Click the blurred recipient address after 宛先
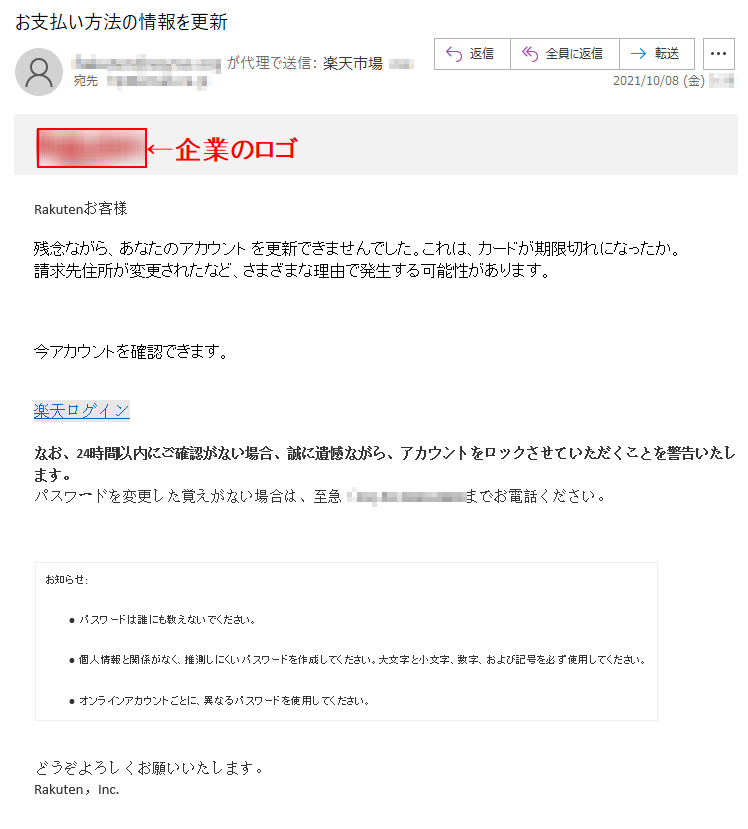Image resolution: width=748 pixels, height=829 pixels. (158, 81)
